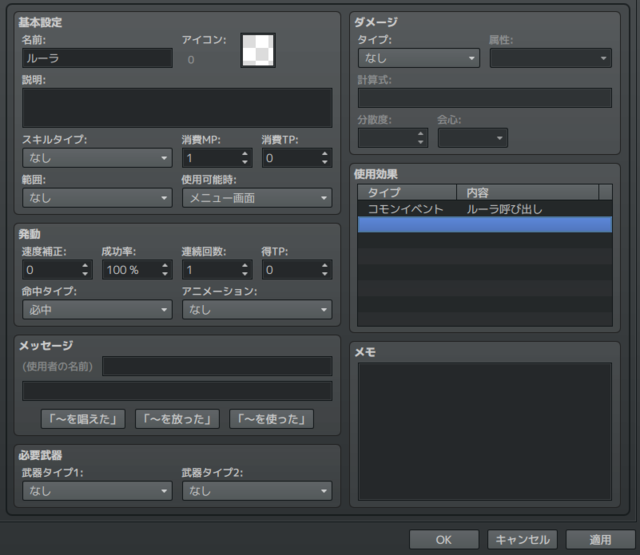Image resolution: width=640 pixels, height=555 pixels.
Task: Click the 内容 column header in 使用効果
Action: click(528, 192)
